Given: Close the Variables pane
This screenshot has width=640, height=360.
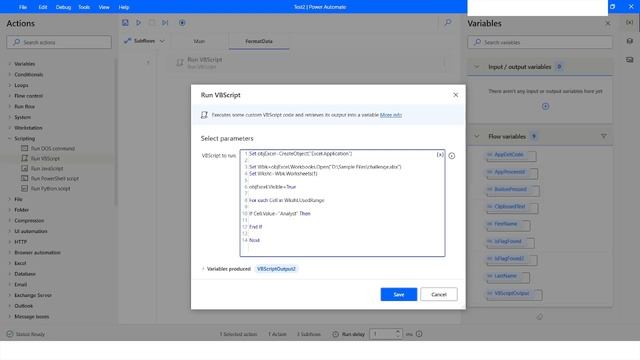Looking at the screenshot, I should (608, 23).
